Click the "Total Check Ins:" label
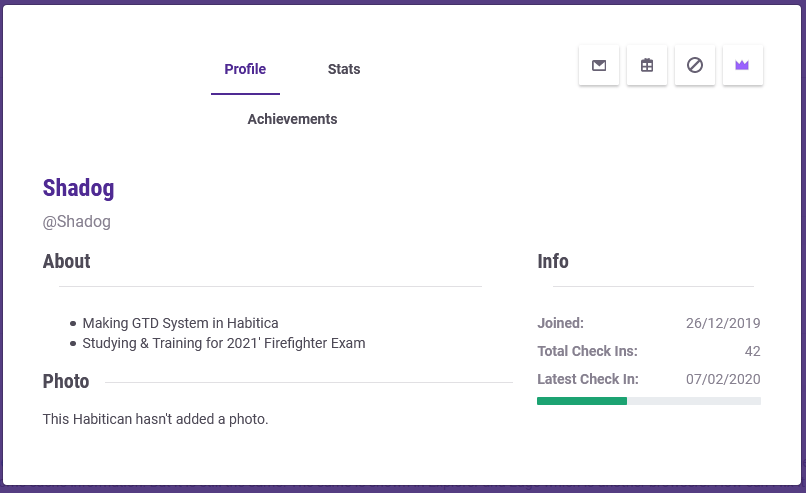This screenshot has width=806, height=493. 588,351
